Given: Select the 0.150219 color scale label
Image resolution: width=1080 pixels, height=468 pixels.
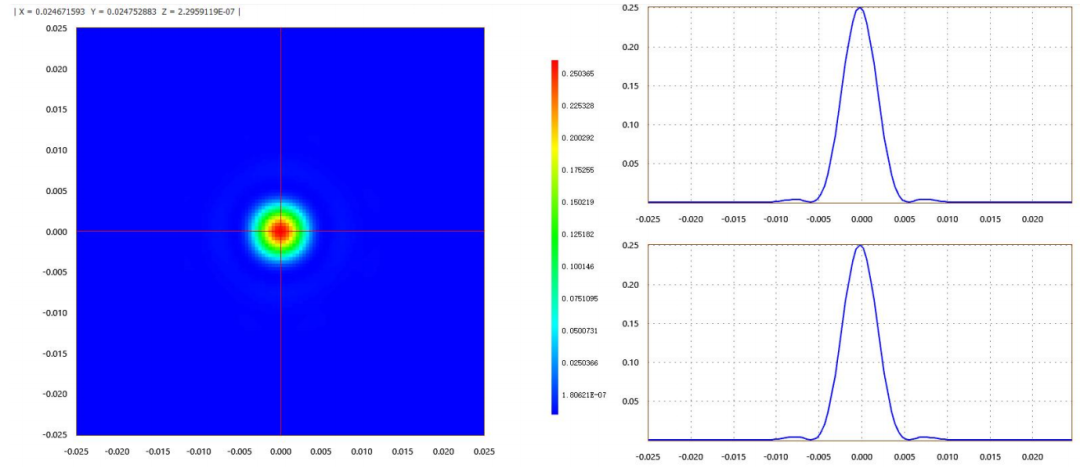Looking at the screenshot, I should pyautogui.click(x=576, y=202).
